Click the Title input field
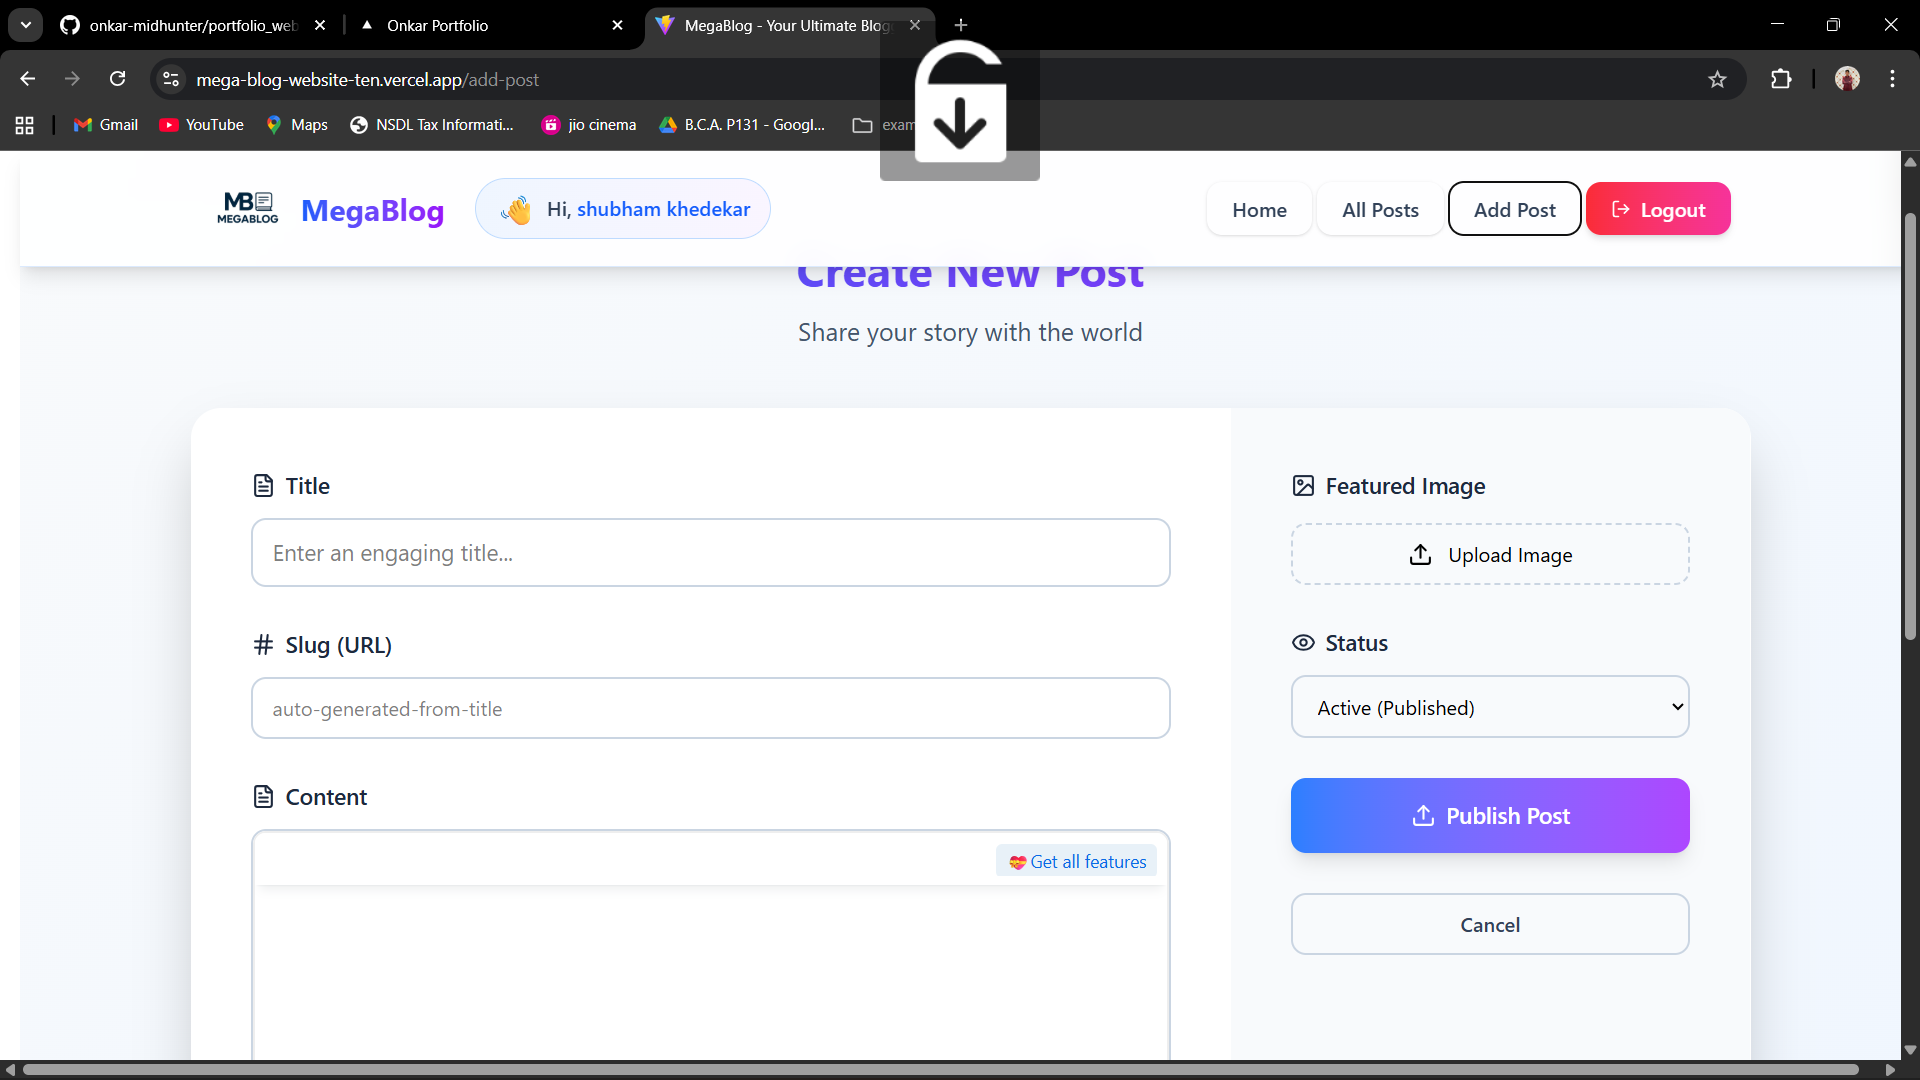 [x=710, y=553]
